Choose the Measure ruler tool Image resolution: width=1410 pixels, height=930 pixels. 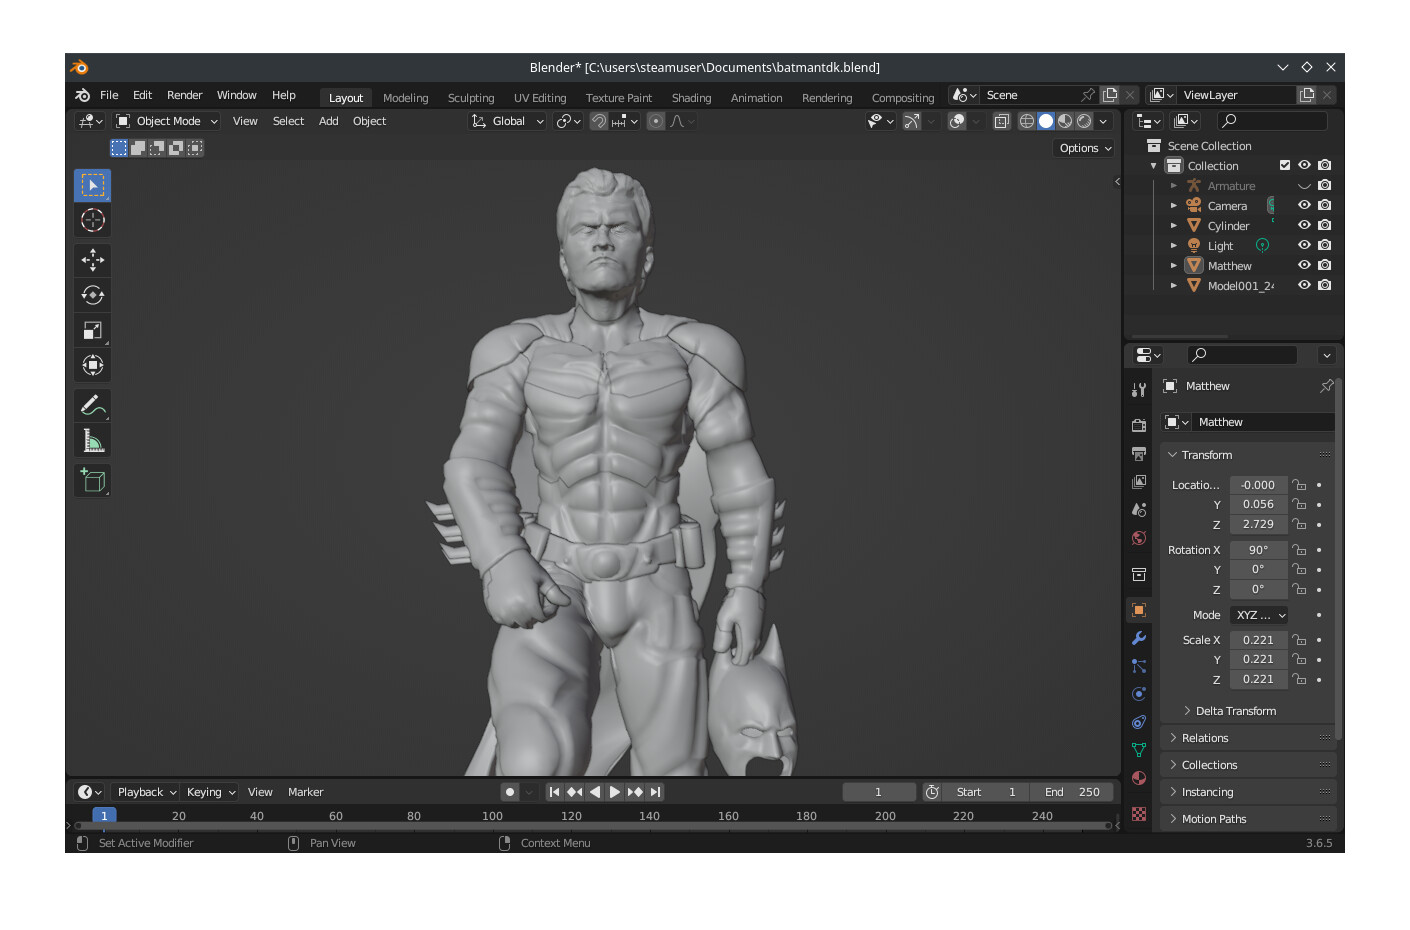coord(93,440)
